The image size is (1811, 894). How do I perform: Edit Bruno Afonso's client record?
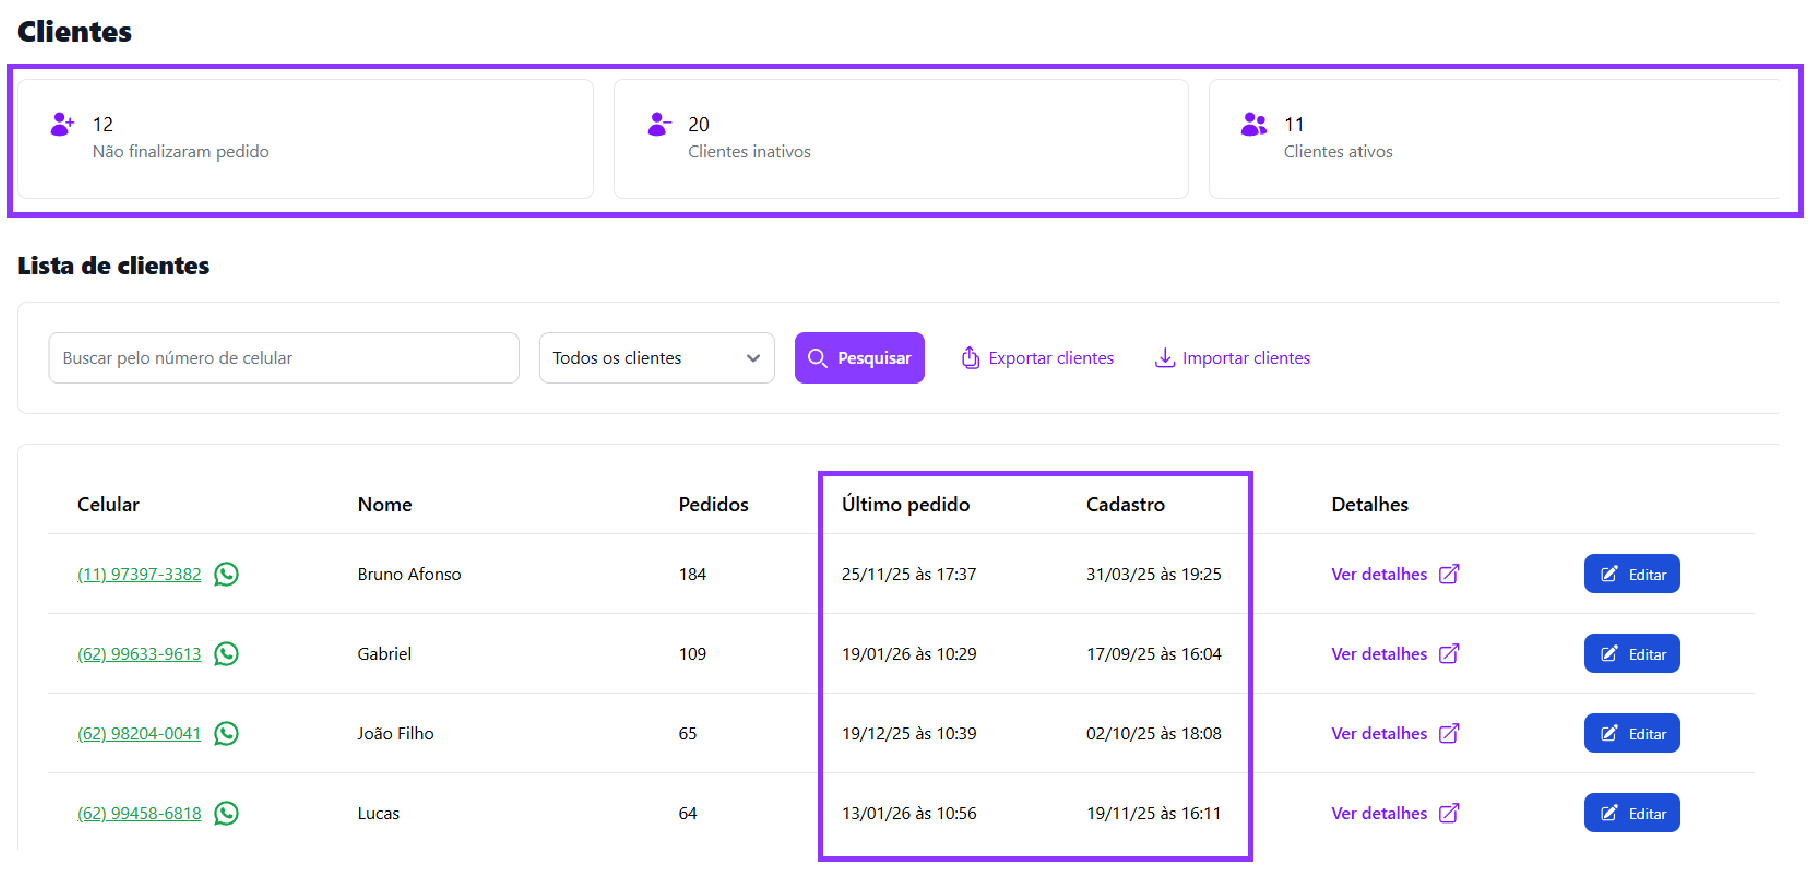(1631, 574)
